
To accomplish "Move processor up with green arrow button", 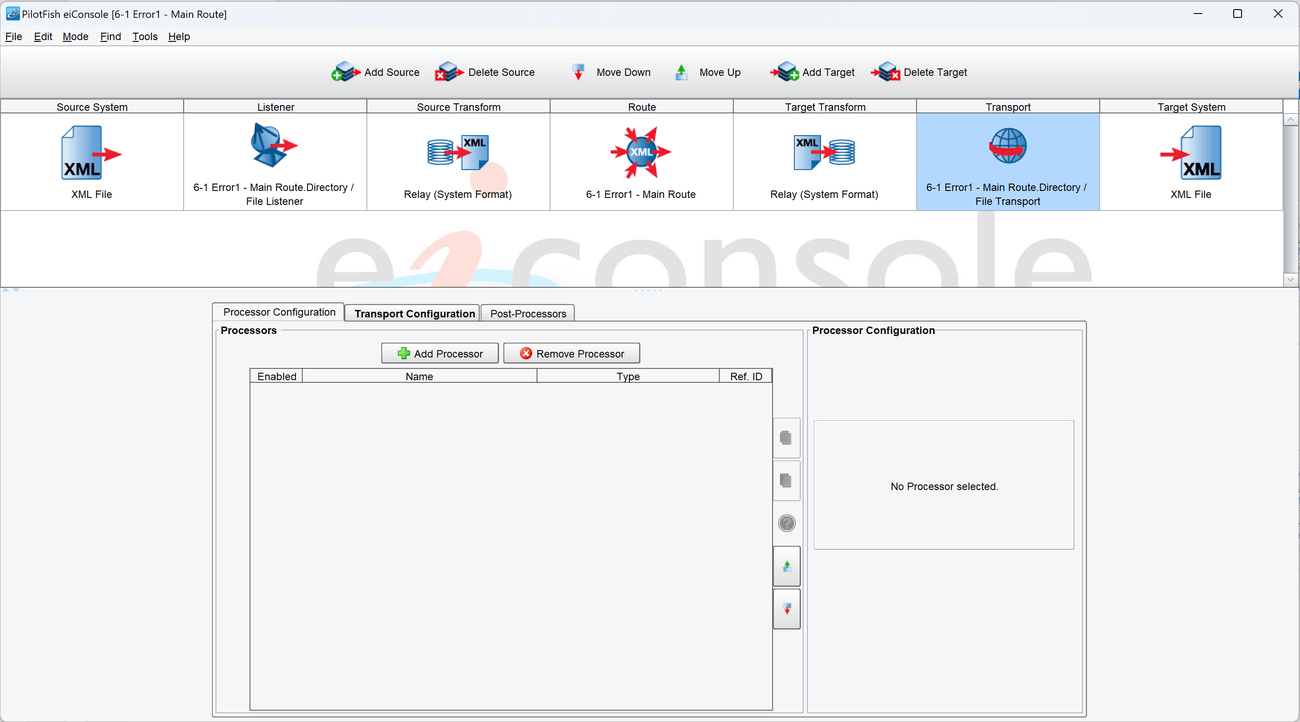I will 787,566.
